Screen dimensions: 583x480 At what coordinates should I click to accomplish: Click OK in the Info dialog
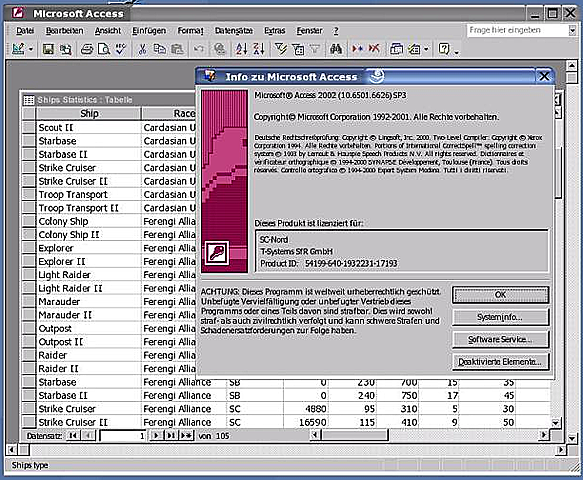[500, 295]
